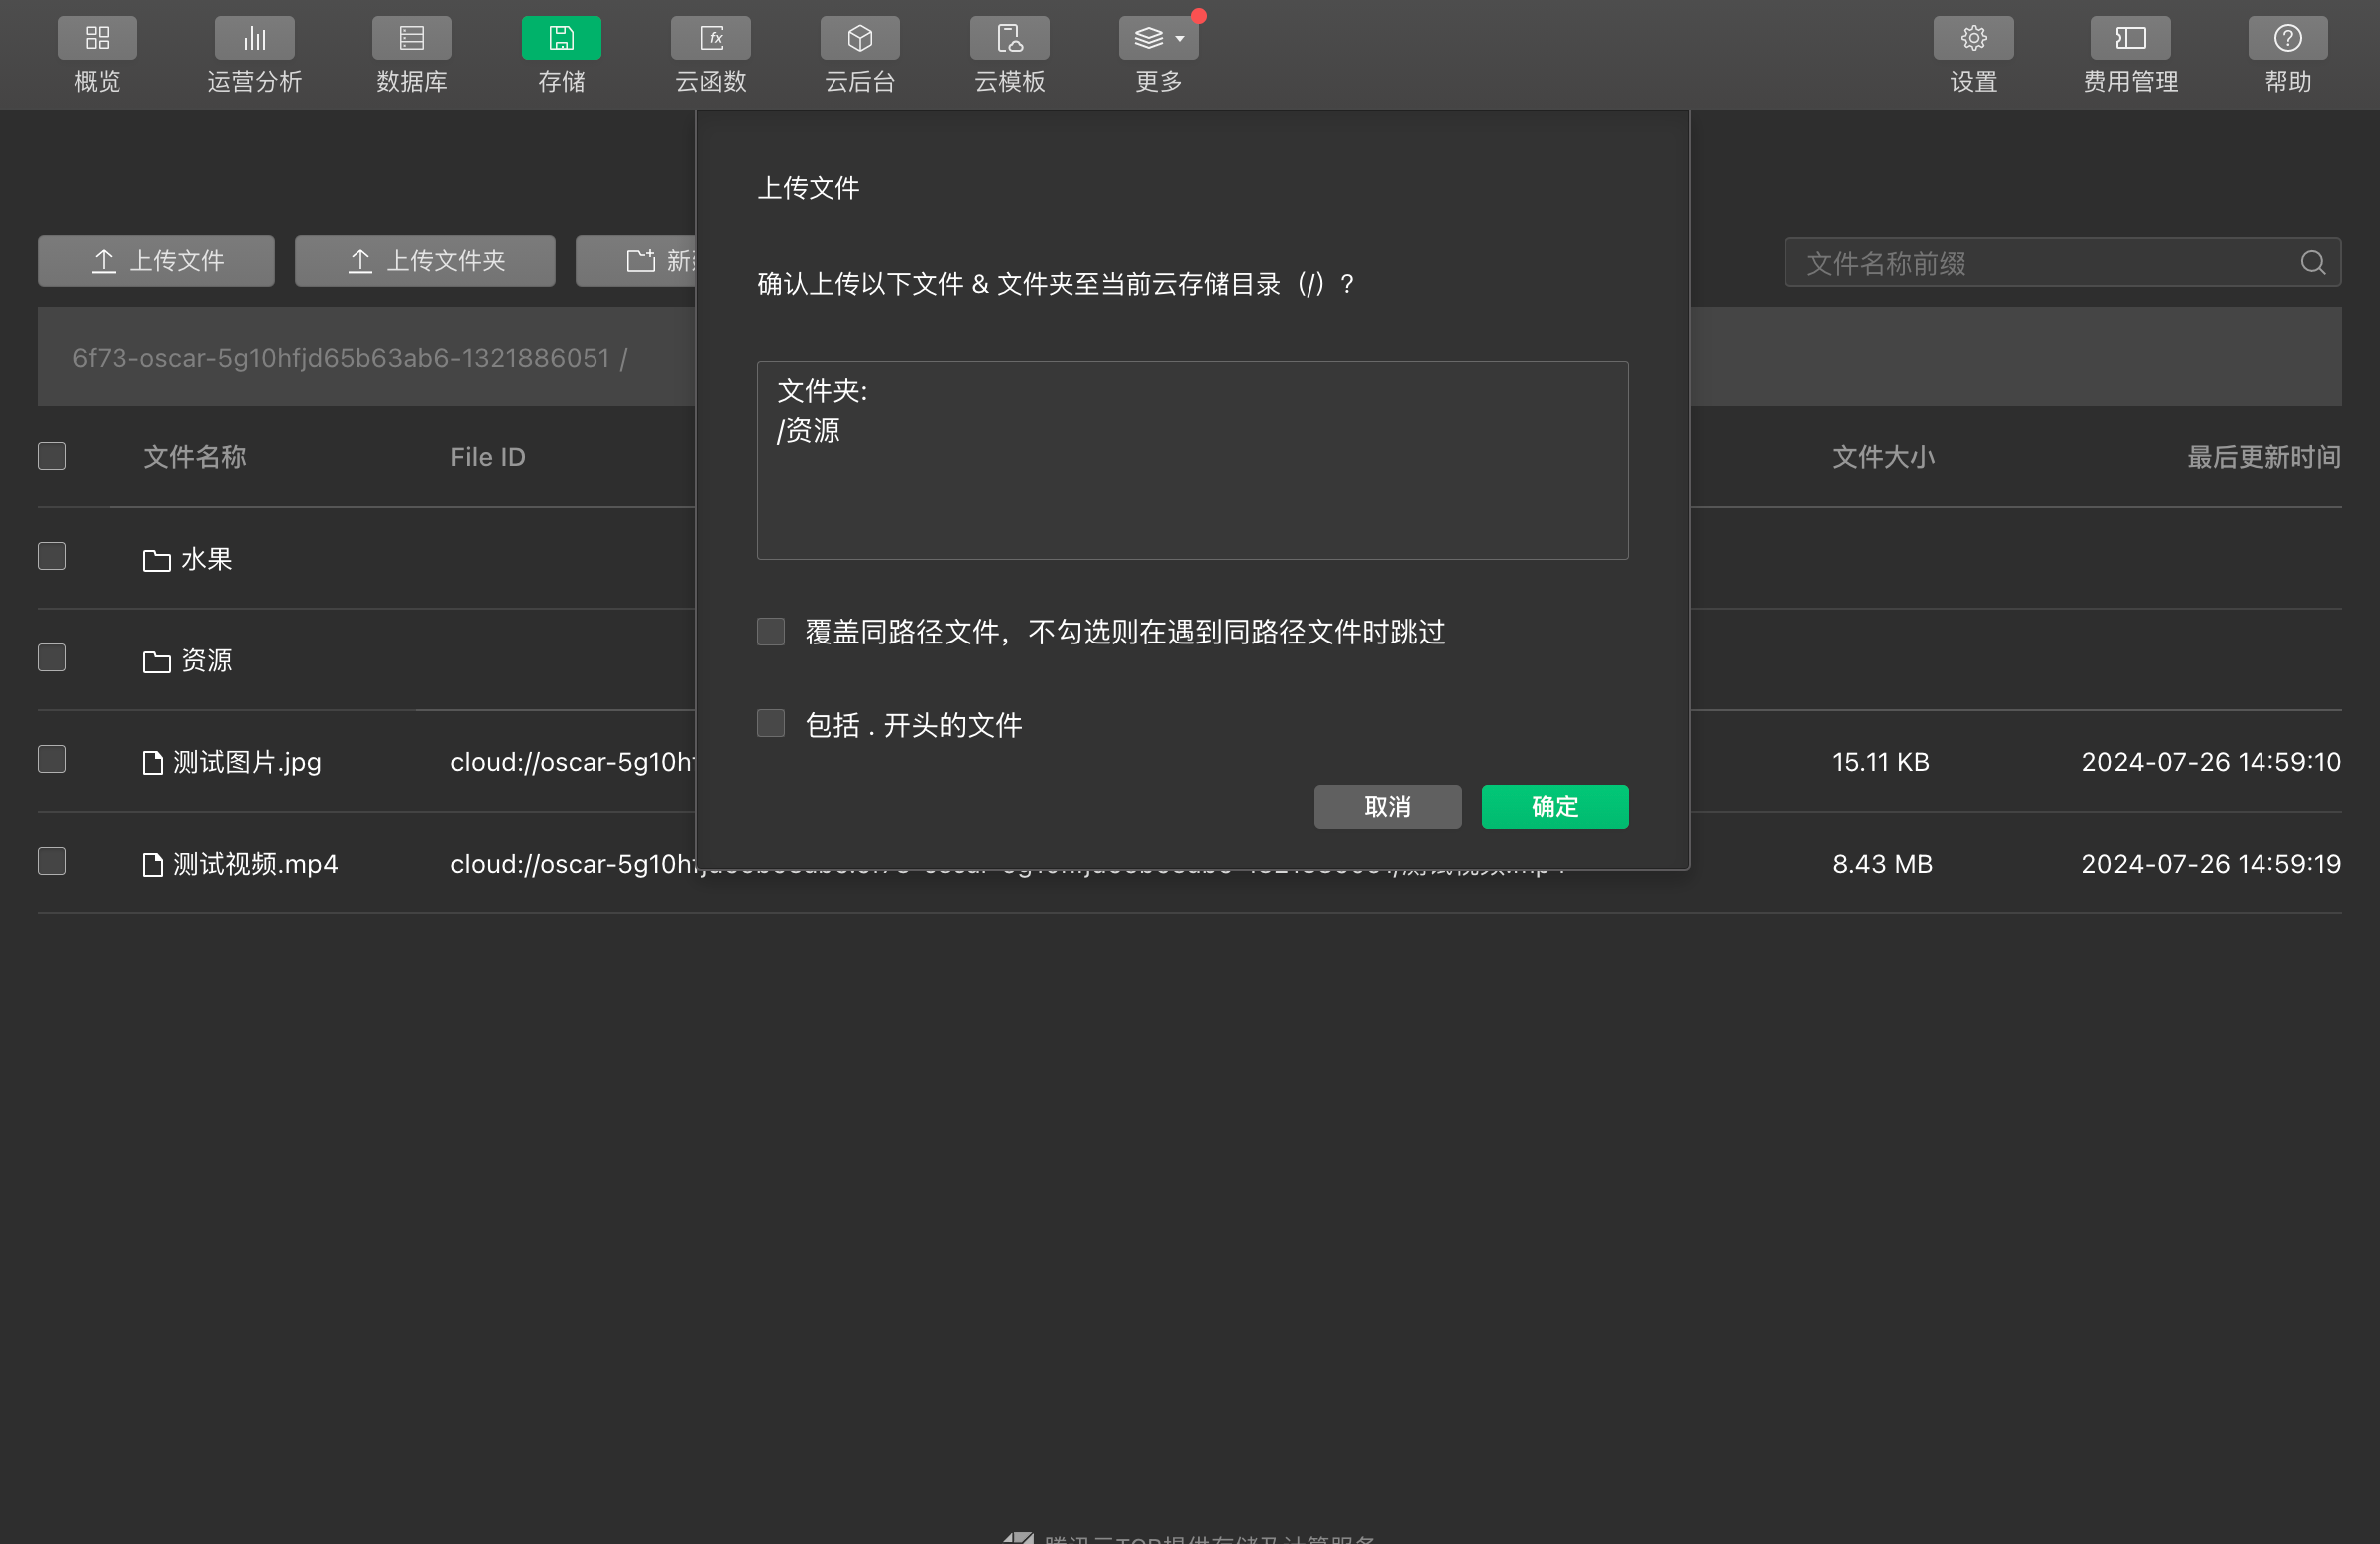Image resolution: width=2380 pixels, height=1544 pixels.
Task: Open 帮助 help icon
Action: (x=2287, y=38)
